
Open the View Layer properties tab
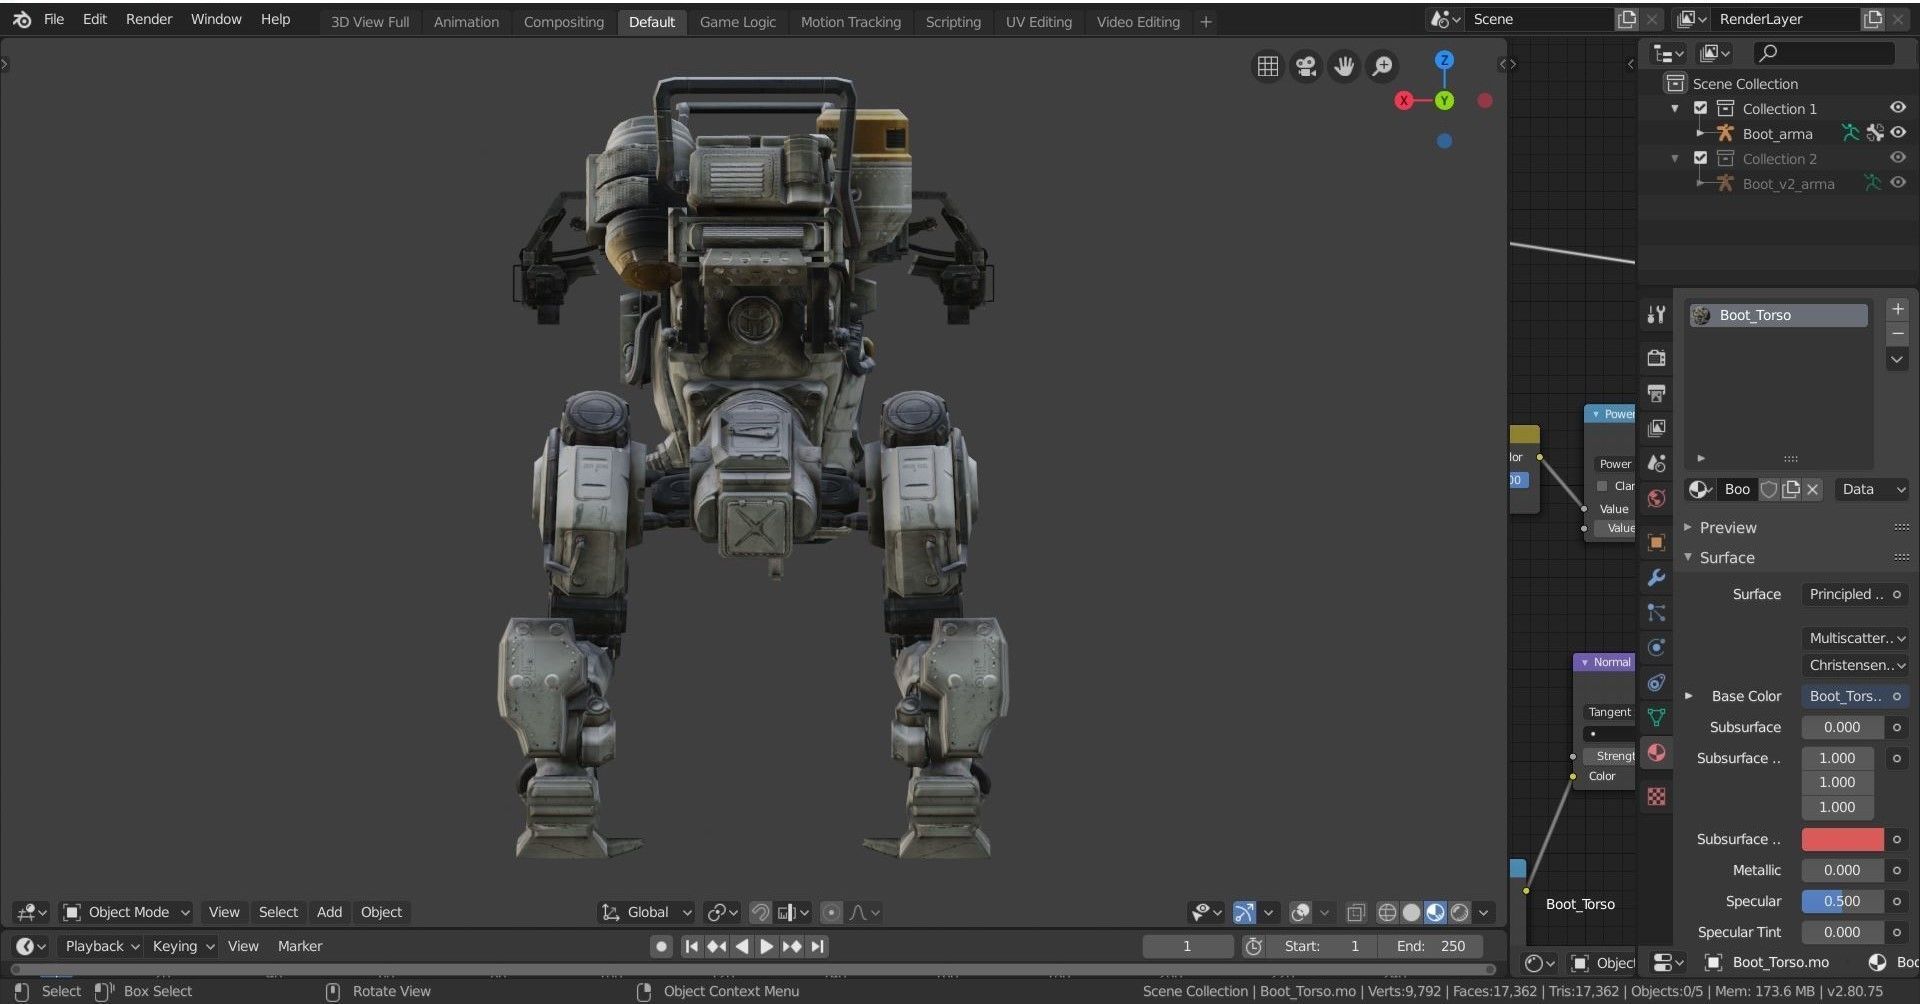(1656, 428)
